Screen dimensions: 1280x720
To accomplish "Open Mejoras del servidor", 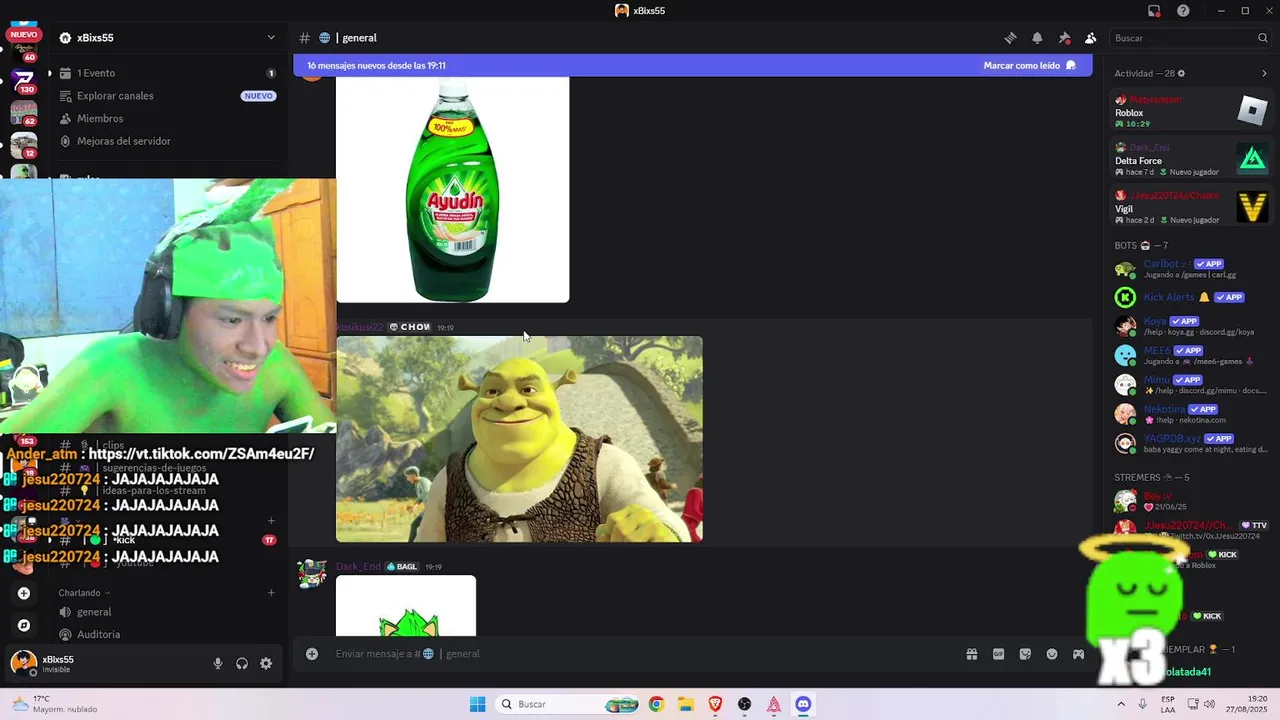I will [167, 141].
